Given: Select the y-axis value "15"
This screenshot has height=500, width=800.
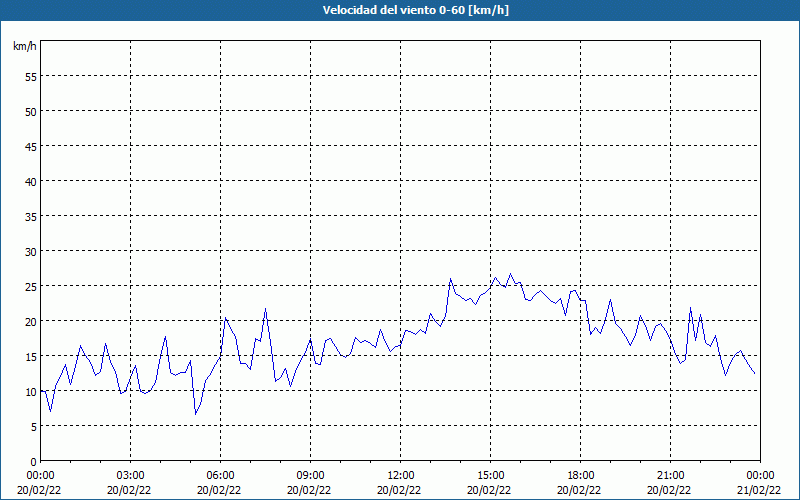Looking at the screenshot, I should [31, 357].
